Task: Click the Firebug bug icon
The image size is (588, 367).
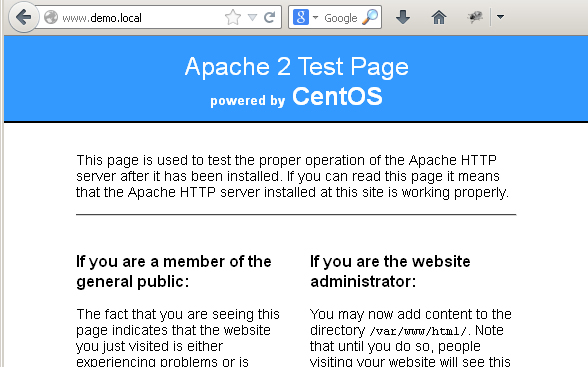Action: pyautogui.click(x=475, y=17)
